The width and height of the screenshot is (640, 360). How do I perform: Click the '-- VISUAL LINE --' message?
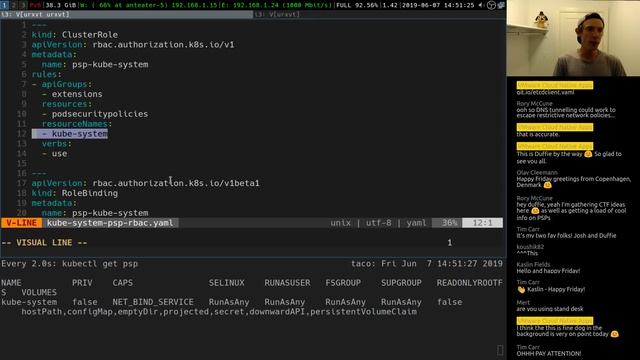[x=44, y=243]
